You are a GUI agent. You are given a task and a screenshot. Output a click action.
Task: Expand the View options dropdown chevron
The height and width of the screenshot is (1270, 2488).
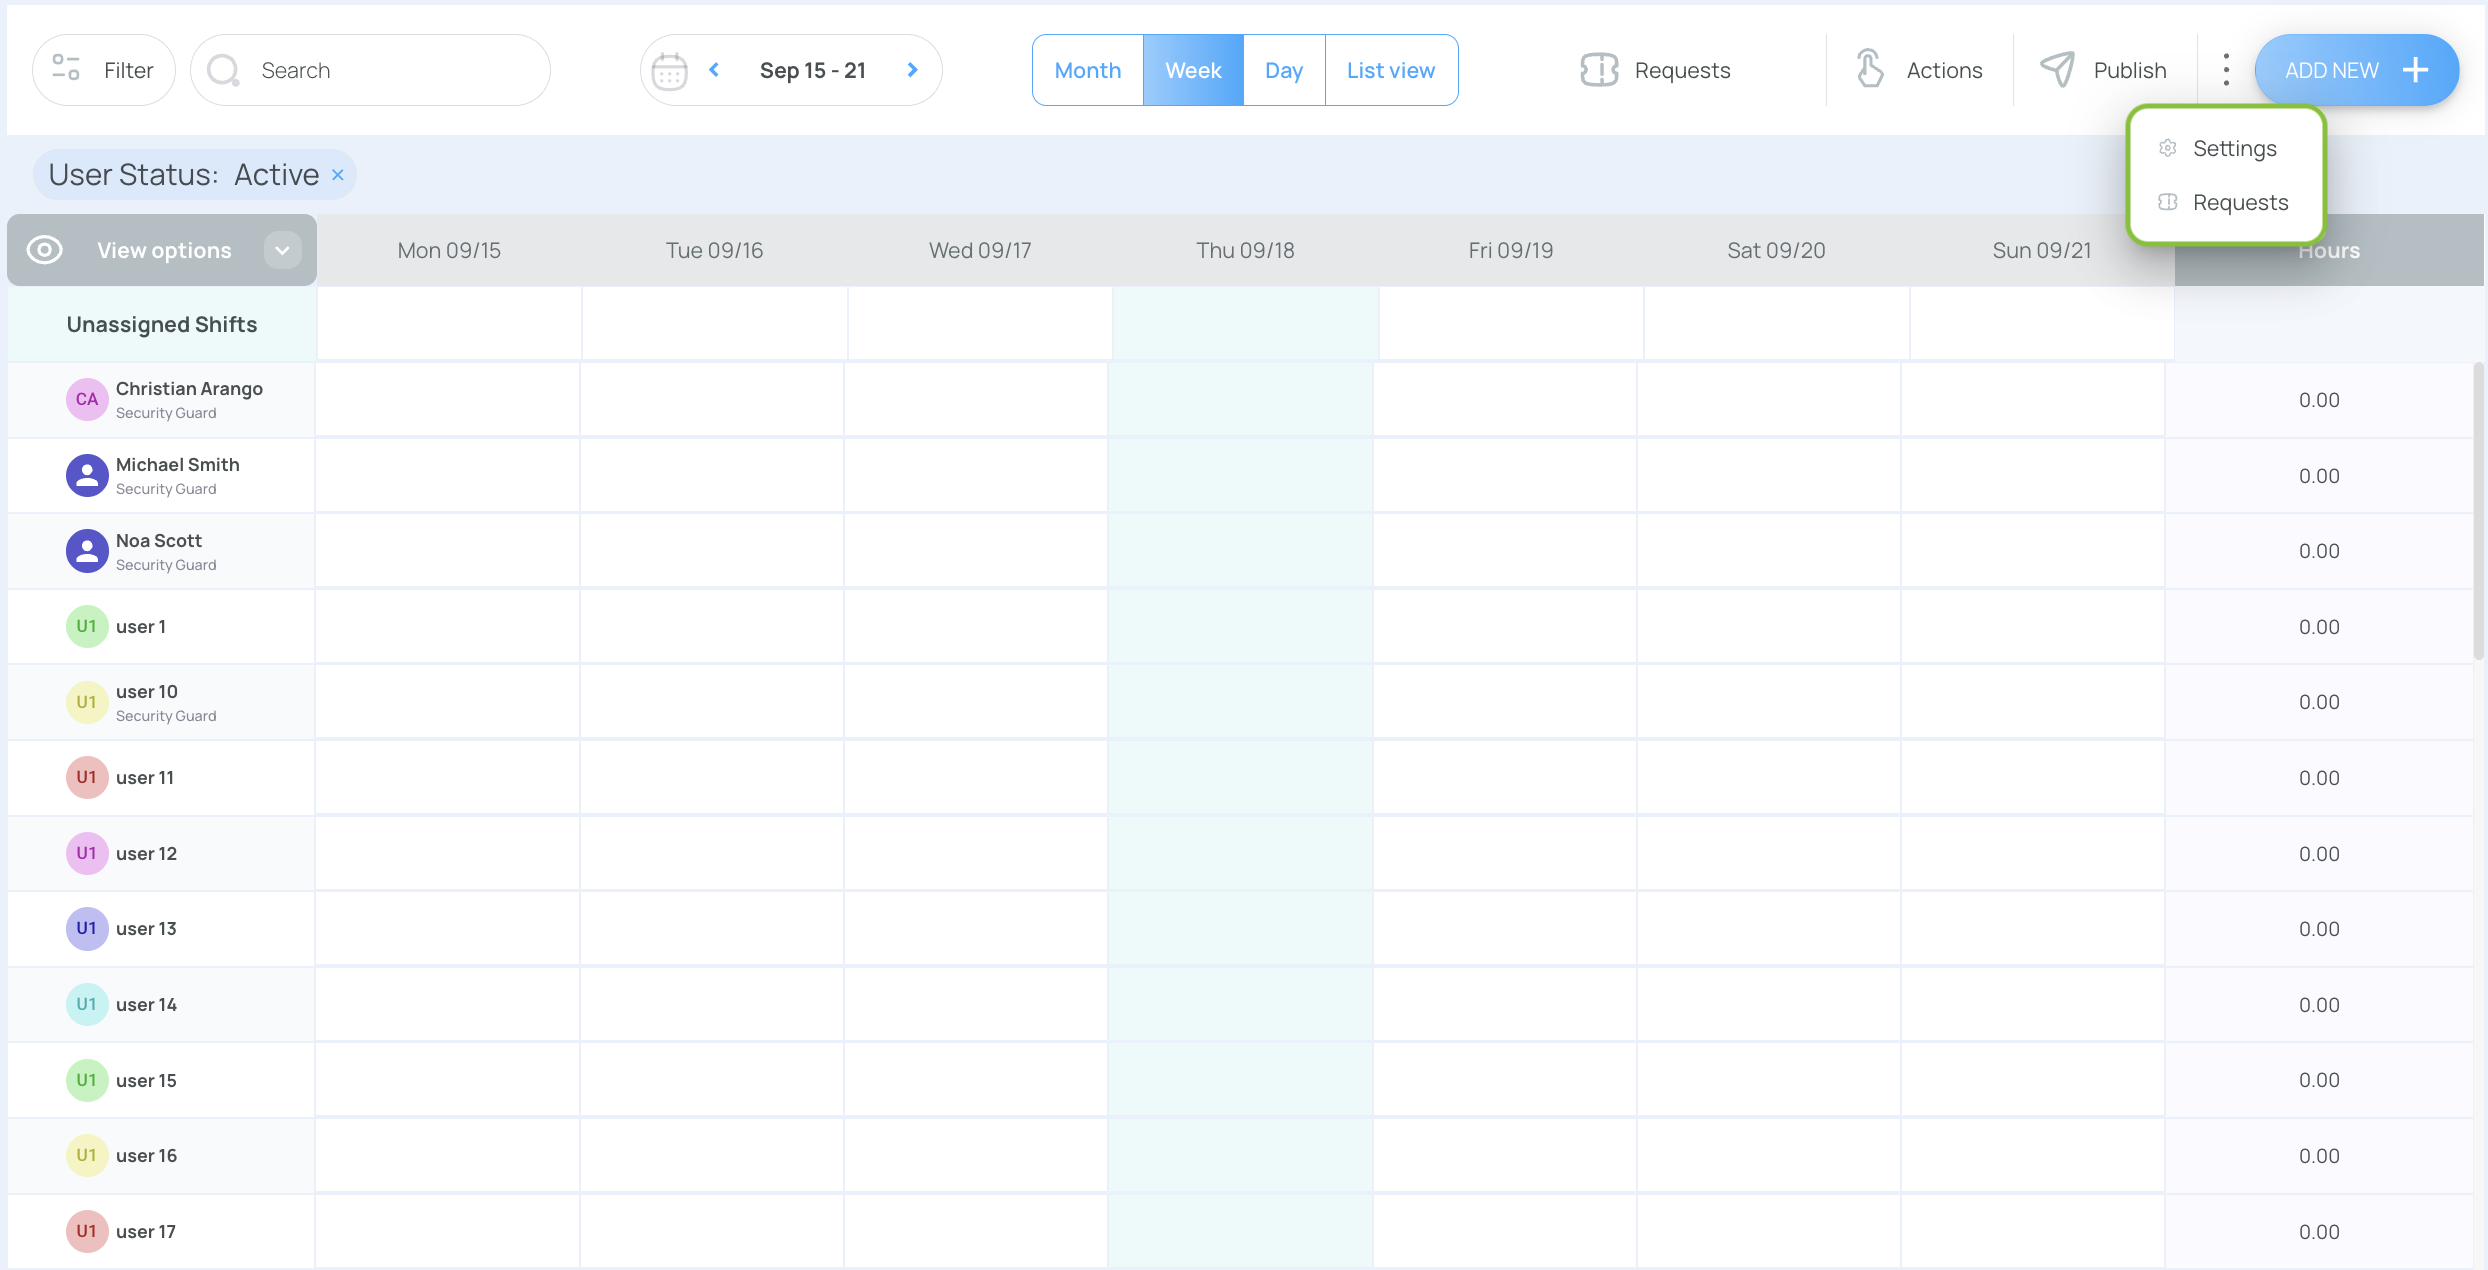(283, 250)
